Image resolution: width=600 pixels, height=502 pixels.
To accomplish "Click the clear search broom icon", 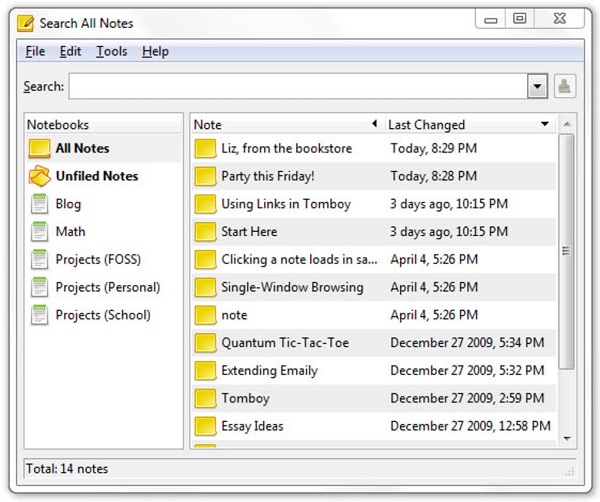I will 565,86.
